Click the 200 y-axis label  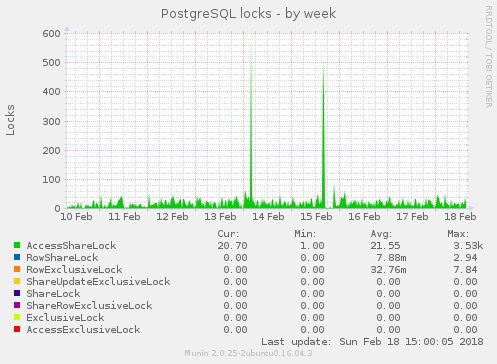point(52,150)
